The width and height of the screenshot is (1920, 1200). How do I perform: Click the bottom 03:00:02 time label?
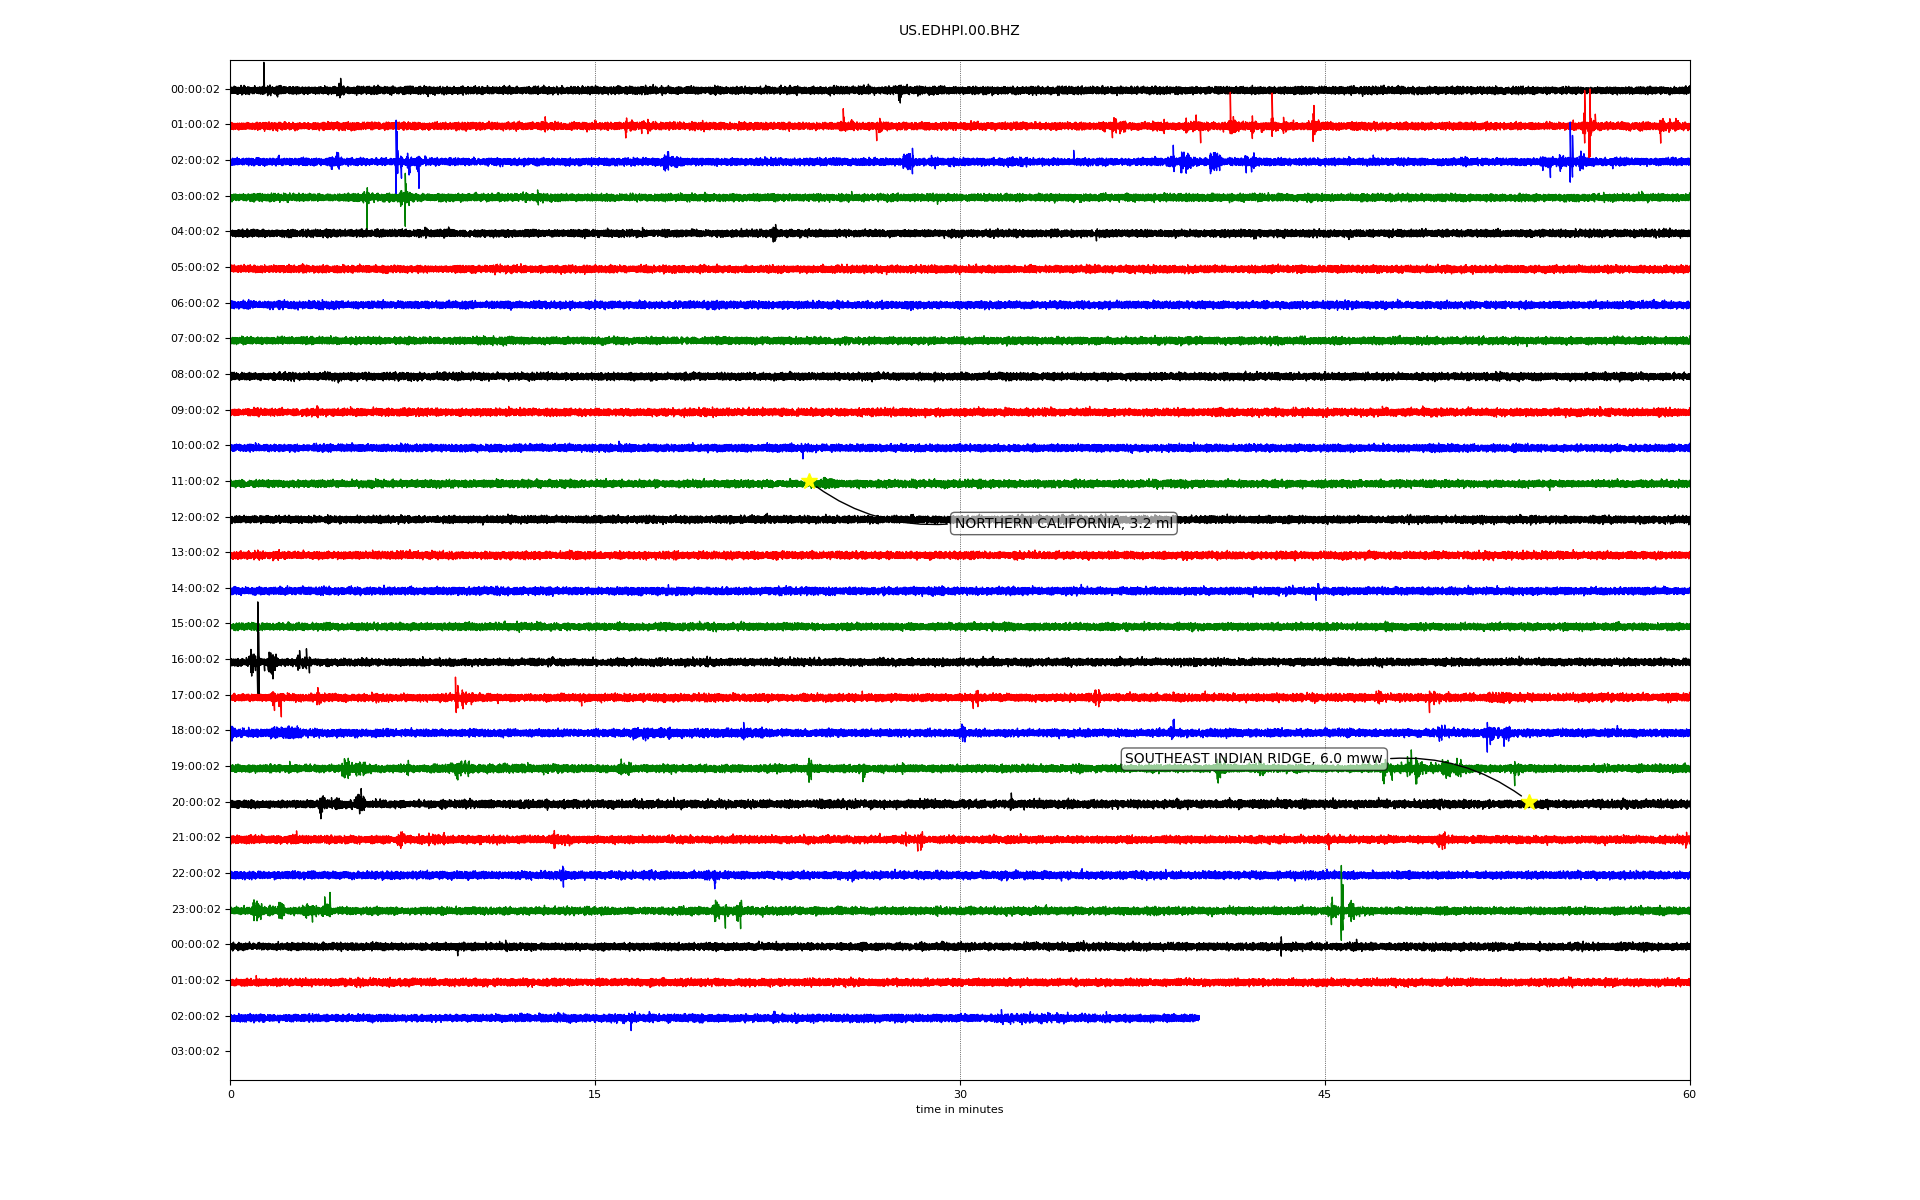click(195, 1052)
